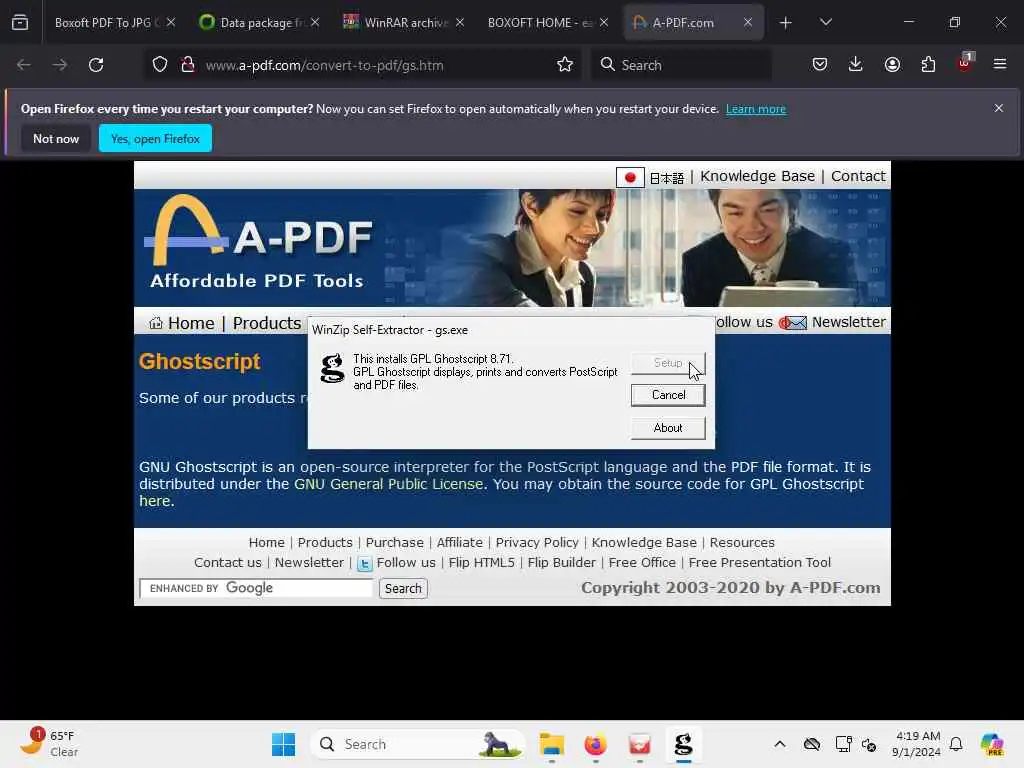Dismiss the Firefox startup notification bar
The width and height of the screenshot is (1024, 768).
pyautogui.click(x=999, y=108)
